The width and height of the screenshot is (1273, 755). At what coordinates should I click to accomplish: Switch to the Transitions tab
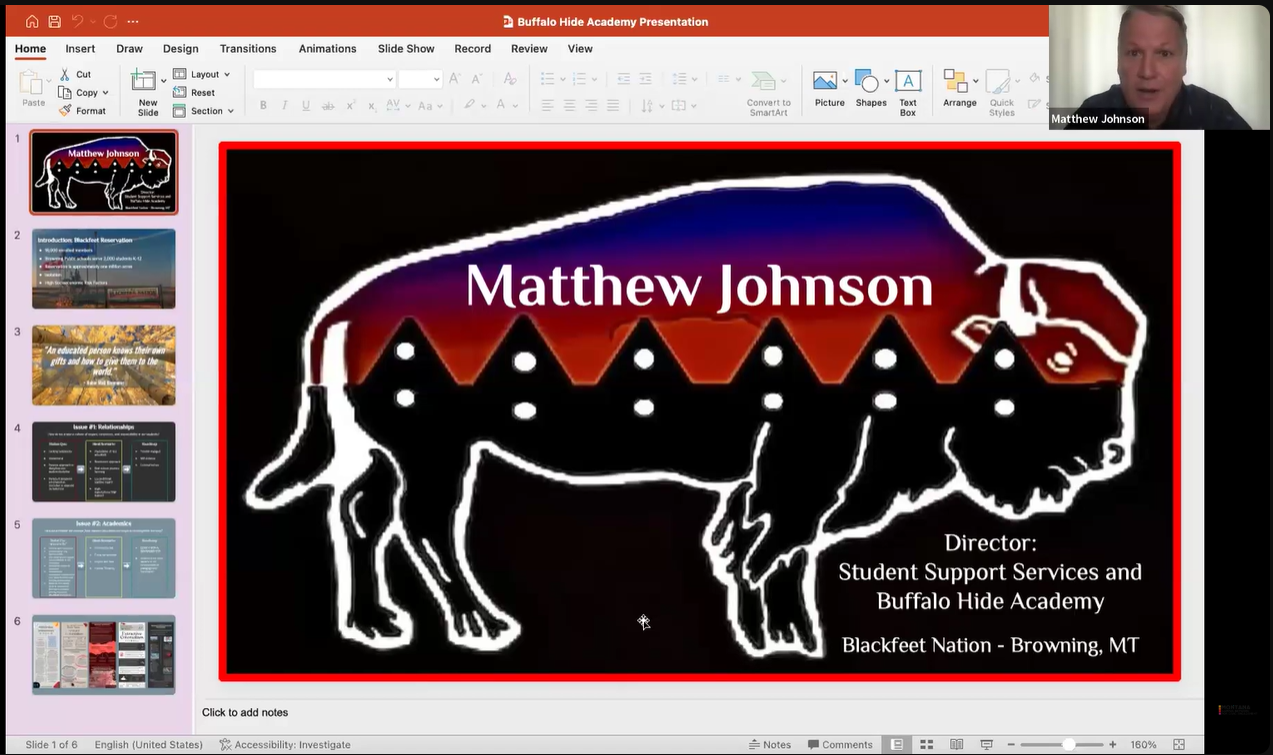pos(248,49)
